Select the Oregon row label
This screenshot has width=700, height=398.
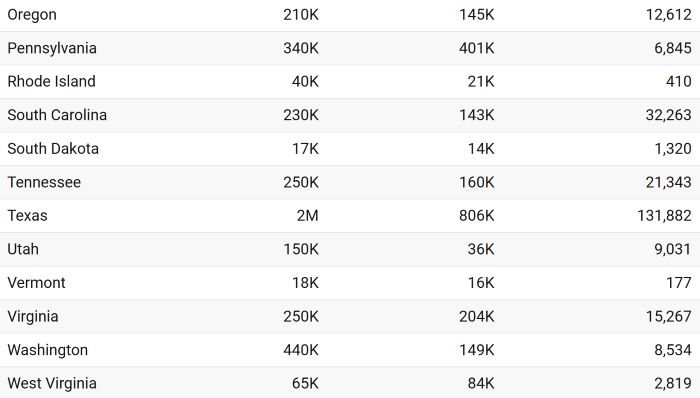tap(32, 15)
